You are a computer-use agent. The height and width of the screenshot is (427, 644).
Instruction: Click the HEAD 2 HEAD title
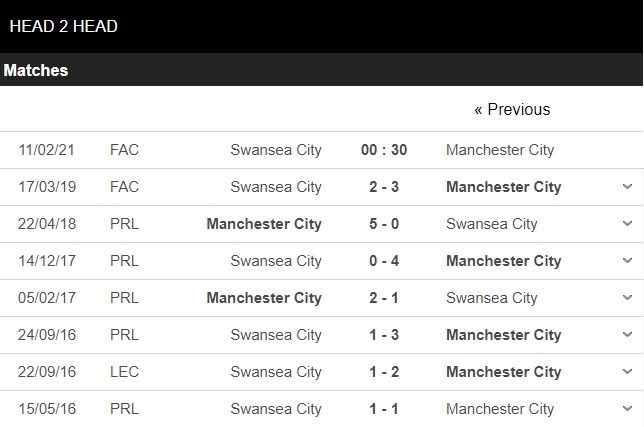(63, 26)
